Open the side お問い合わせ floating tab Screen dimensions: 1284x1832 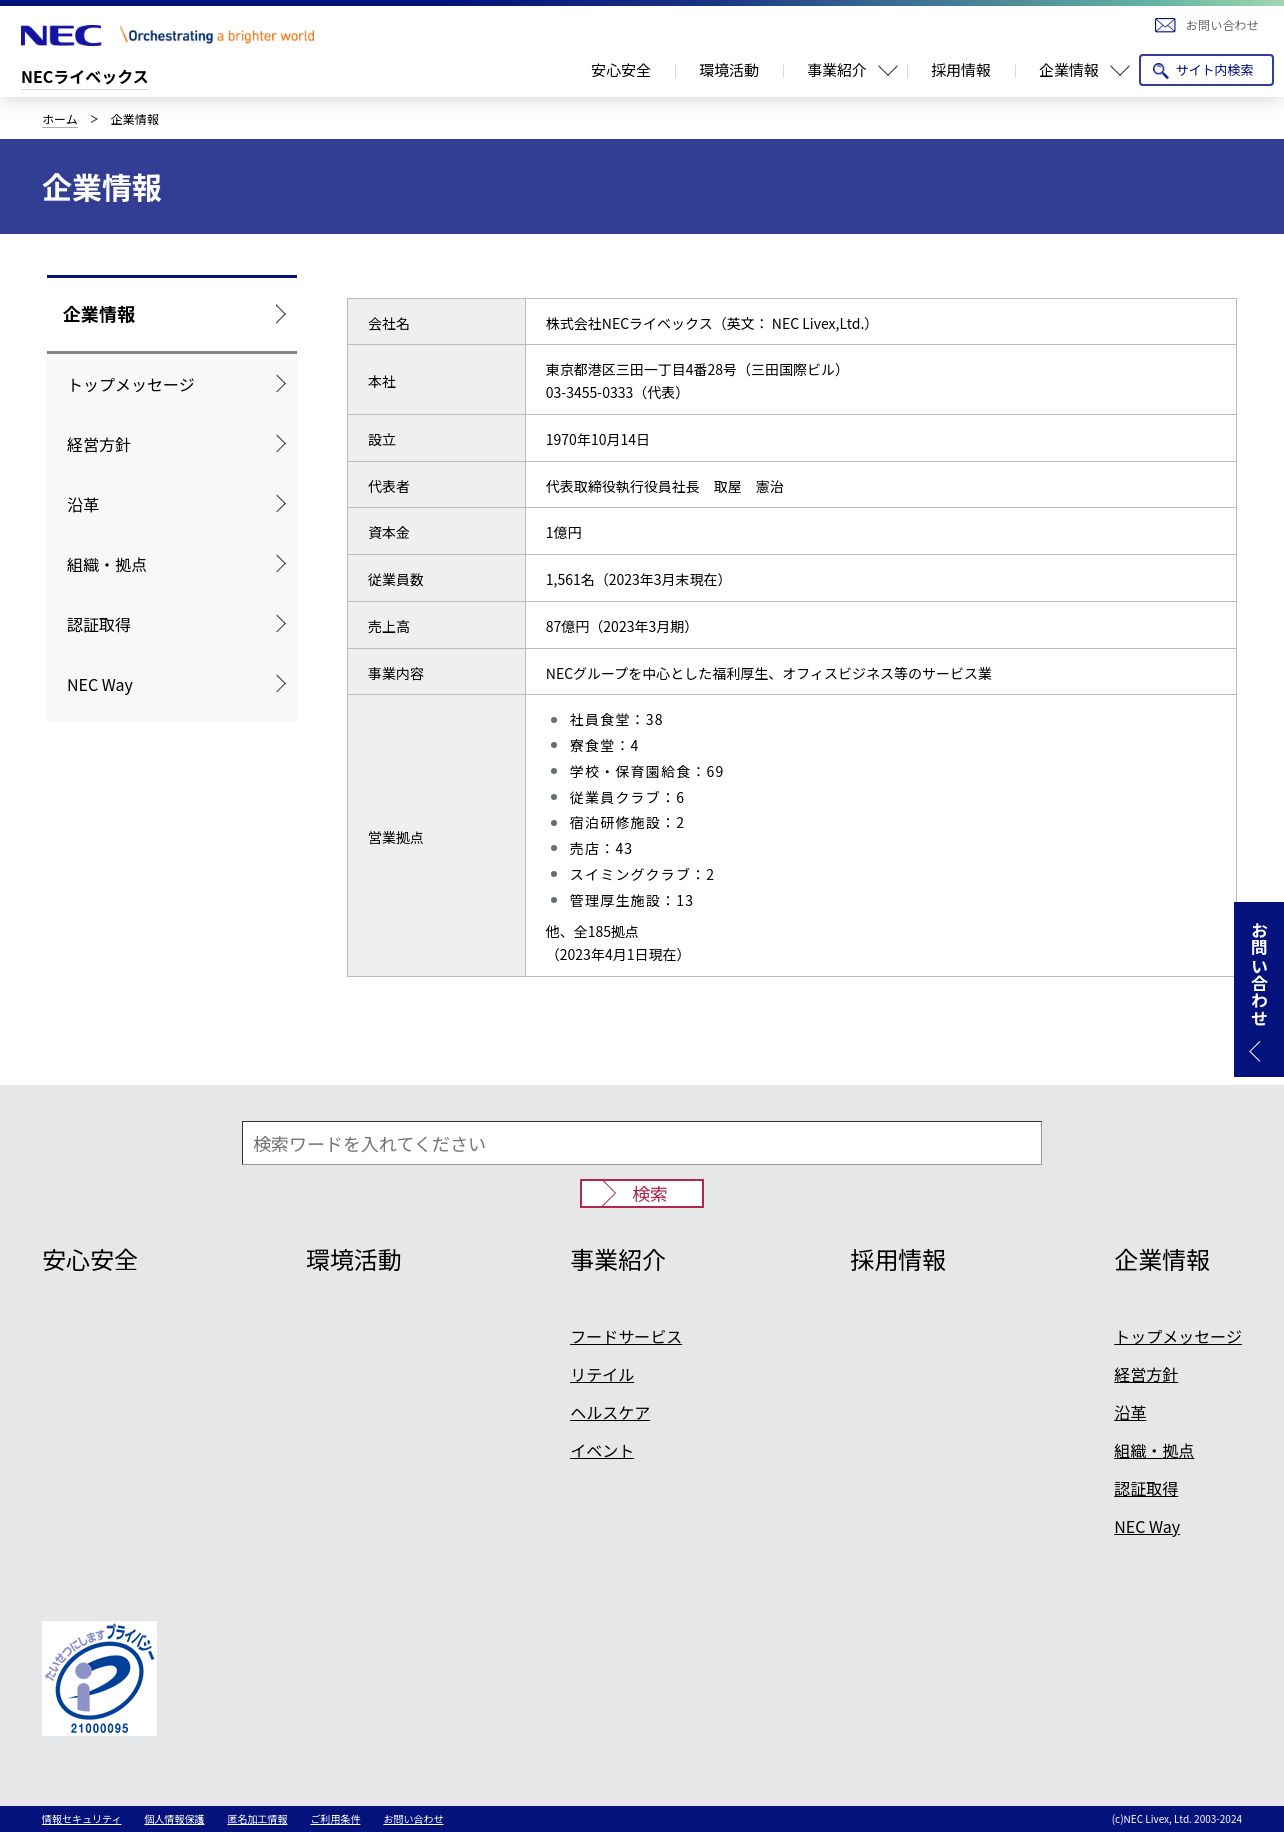1259,989
